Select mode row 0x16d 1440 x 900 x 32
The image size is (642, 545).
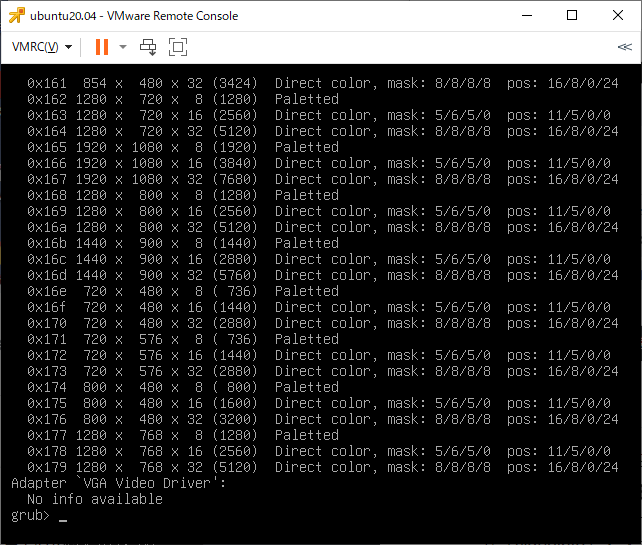pos(323,275)
